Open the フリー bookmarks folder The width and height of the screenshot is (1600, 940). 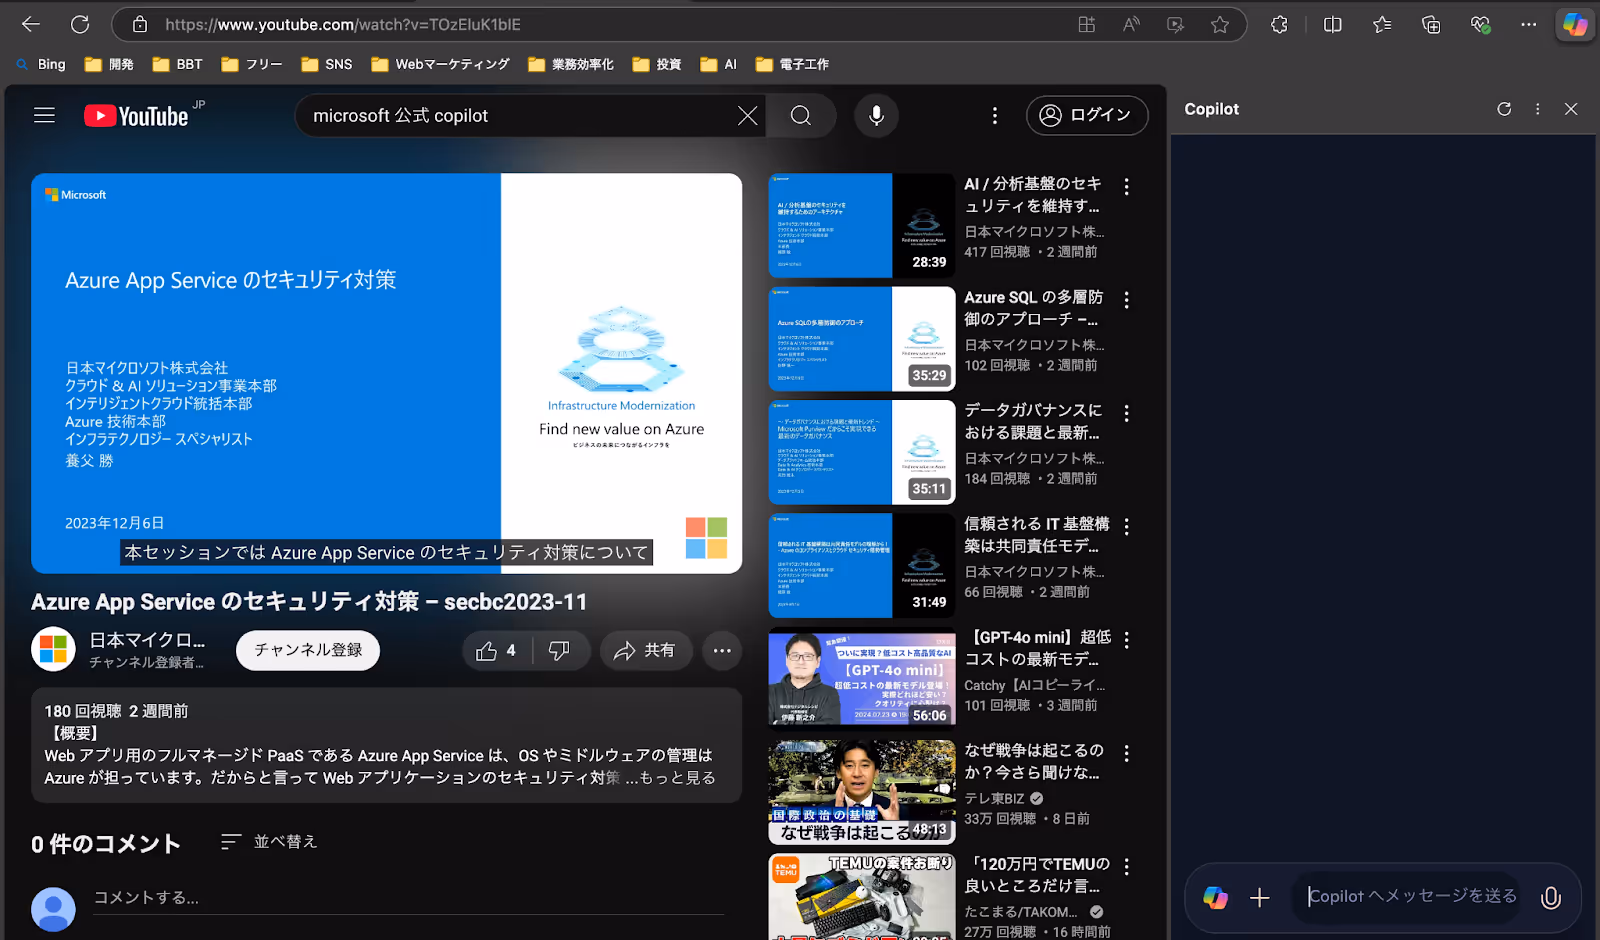tap(251, 64)
